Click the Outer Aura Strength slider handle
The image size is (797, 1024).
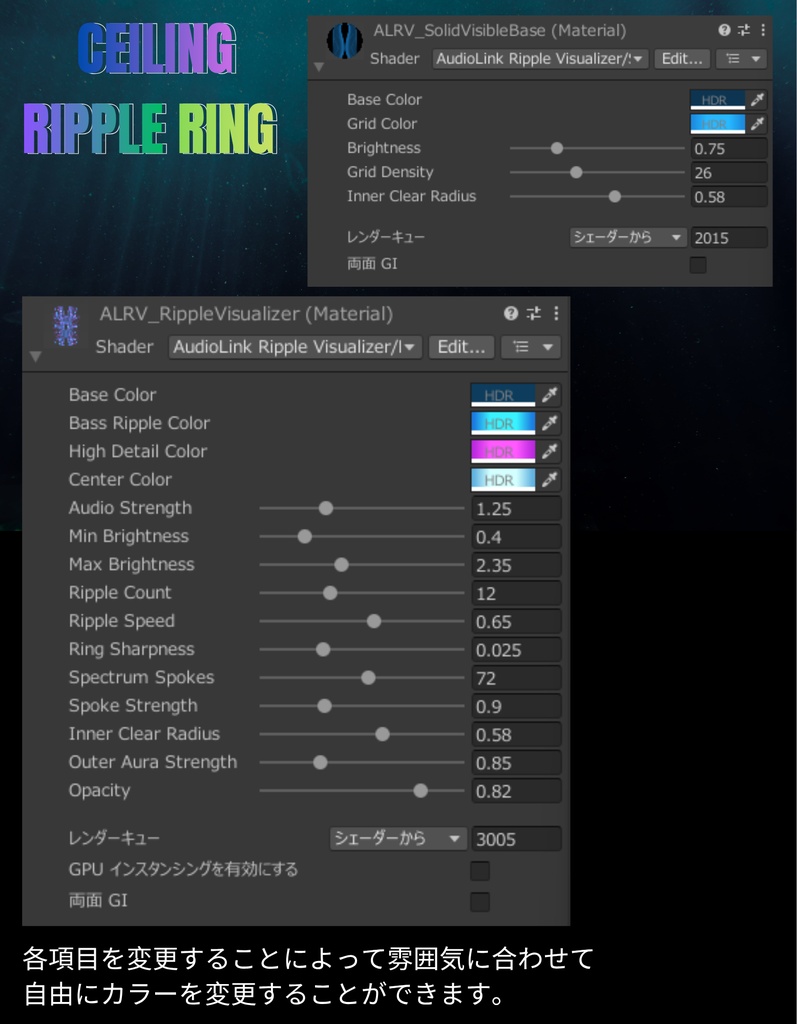(x=320, y=762)
